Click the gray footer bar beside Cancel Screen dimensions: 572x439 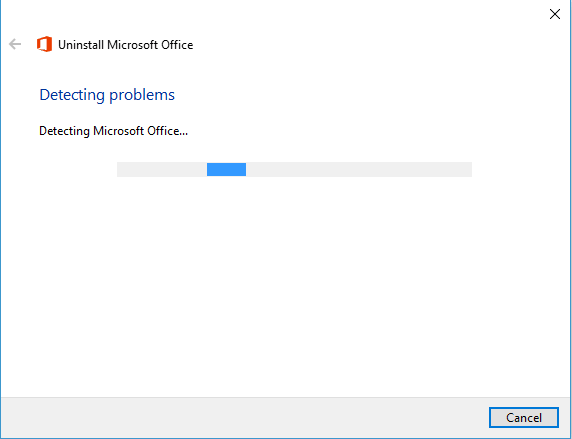(244, 417)
